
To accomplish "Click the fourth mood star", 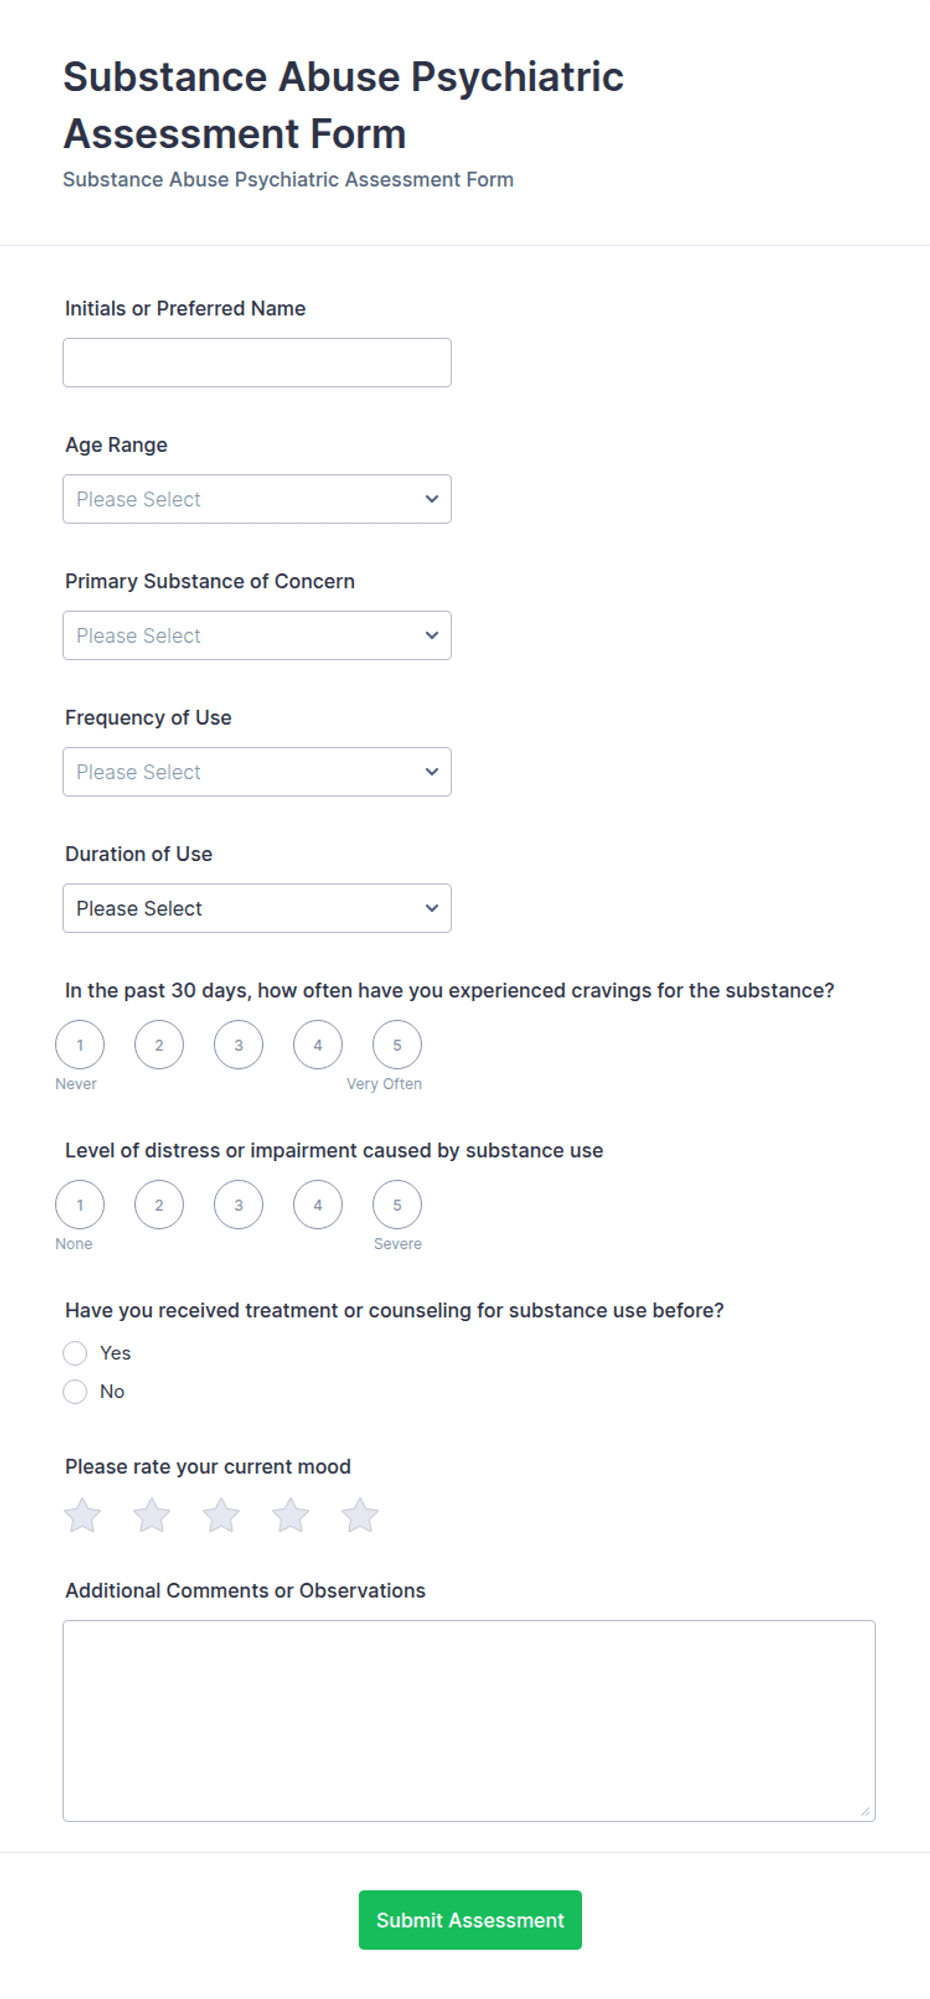I will pyautogui.click(x=291, y=1515).
